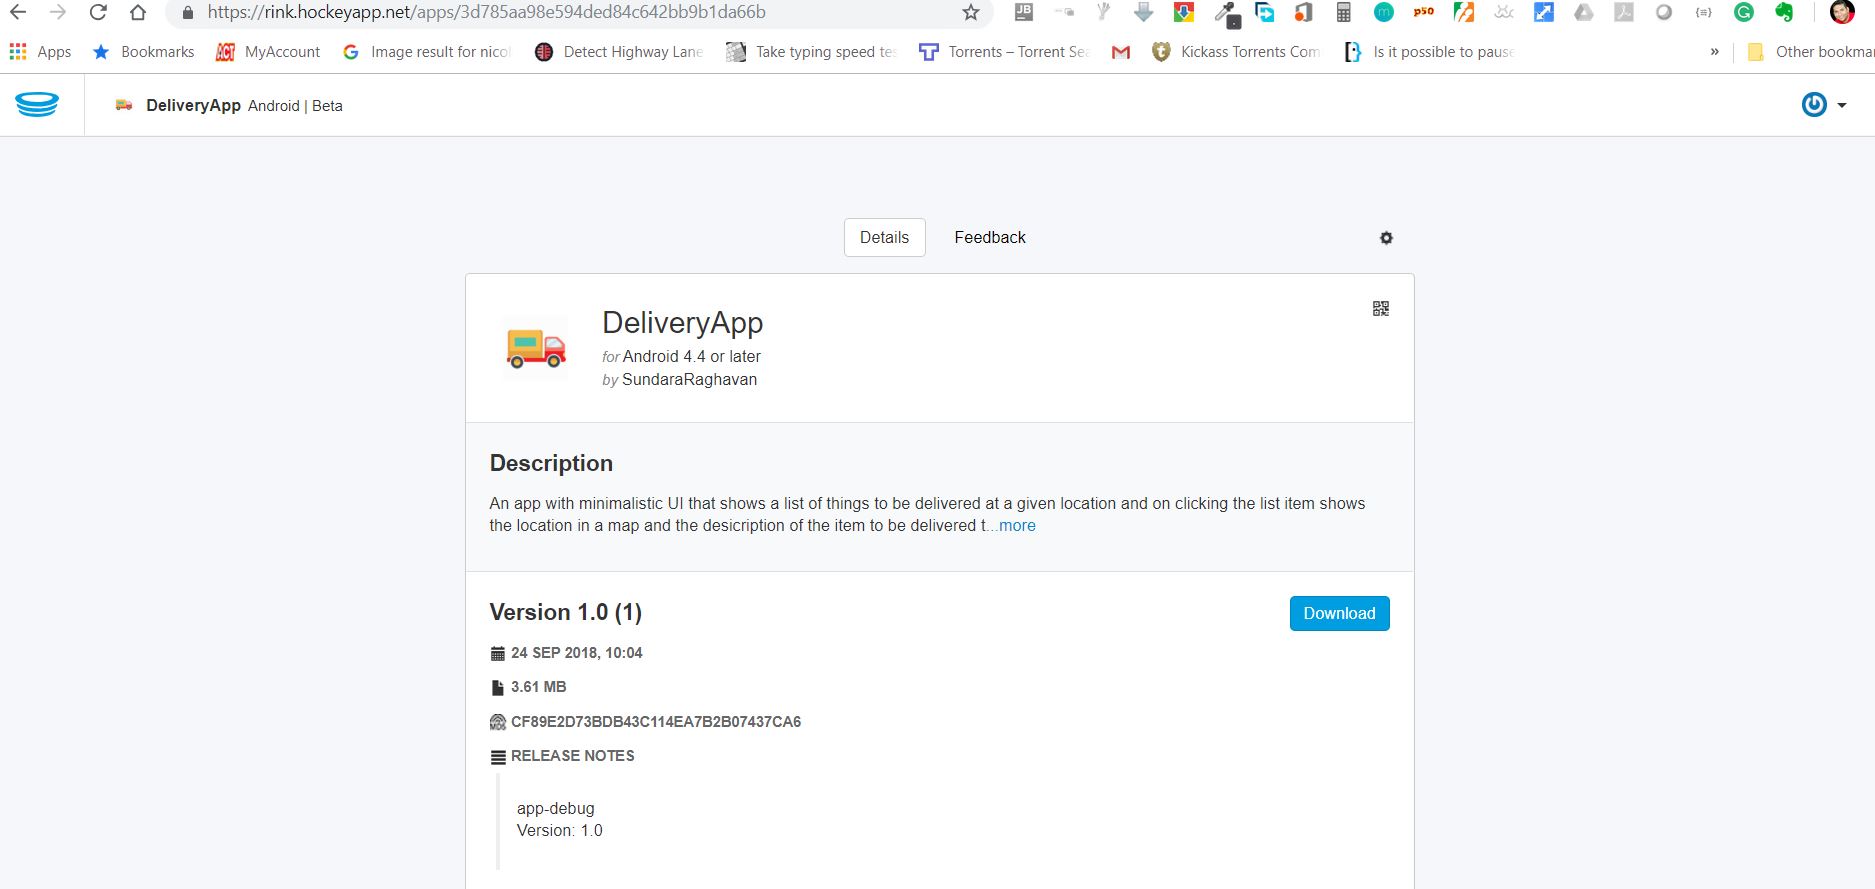Click the blue diagonal arrows extension
This screenshot has height=889, width=1875.
(1544, 12)
